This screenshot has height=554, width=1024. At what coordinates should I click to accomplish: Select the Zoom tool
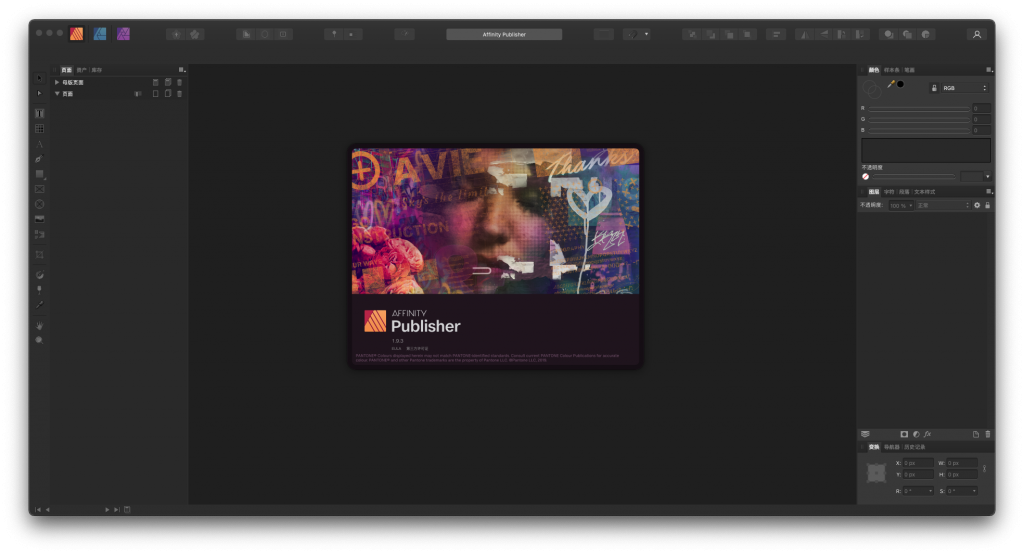tap(39, 340)
